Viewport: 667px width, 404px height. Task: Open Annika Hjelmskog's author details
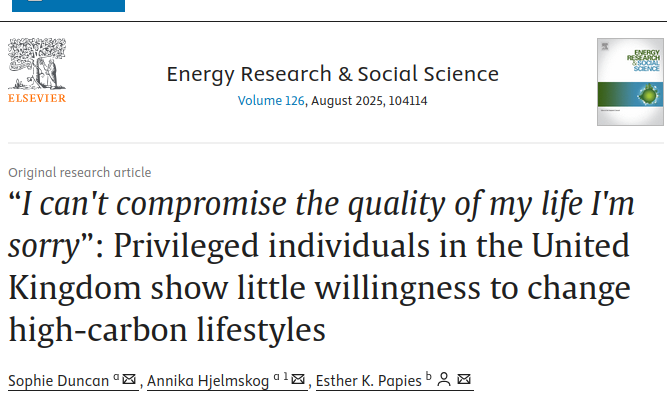coord(208,381)
